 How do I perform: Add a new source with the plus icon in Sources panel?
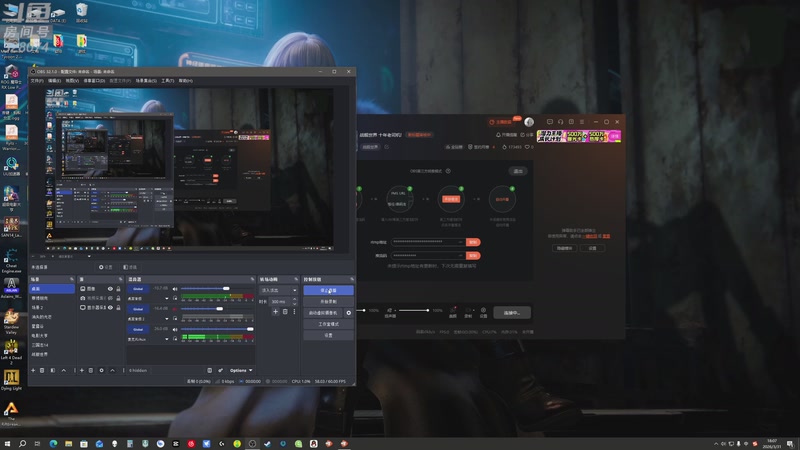[x=82, y=370]
